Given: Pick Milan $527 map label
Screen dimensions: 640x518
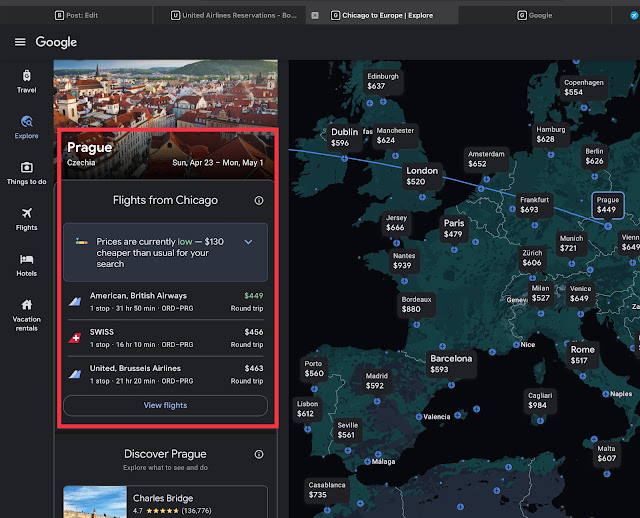Looking at the screenshot, I should pos(540,293).
